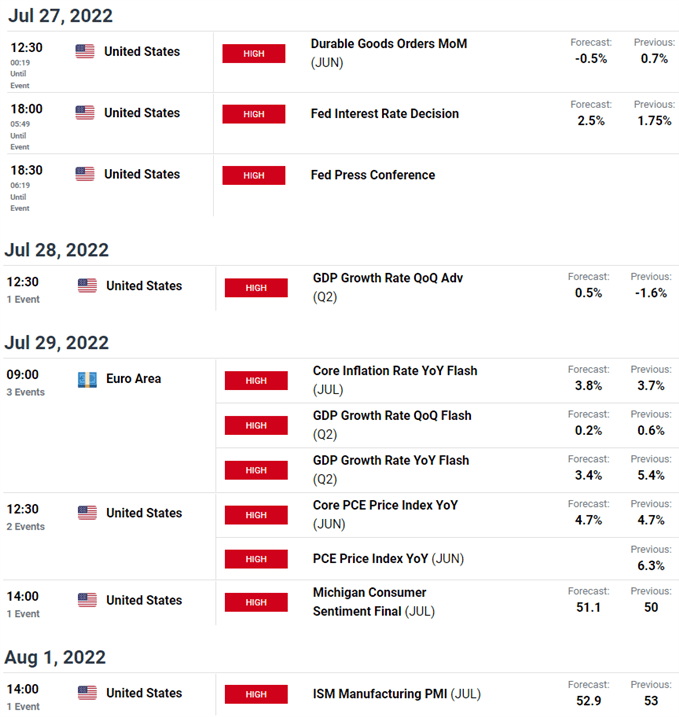Click HIGH badge for GDP Growth Rate YoY Flash

(x=256, y=470)
